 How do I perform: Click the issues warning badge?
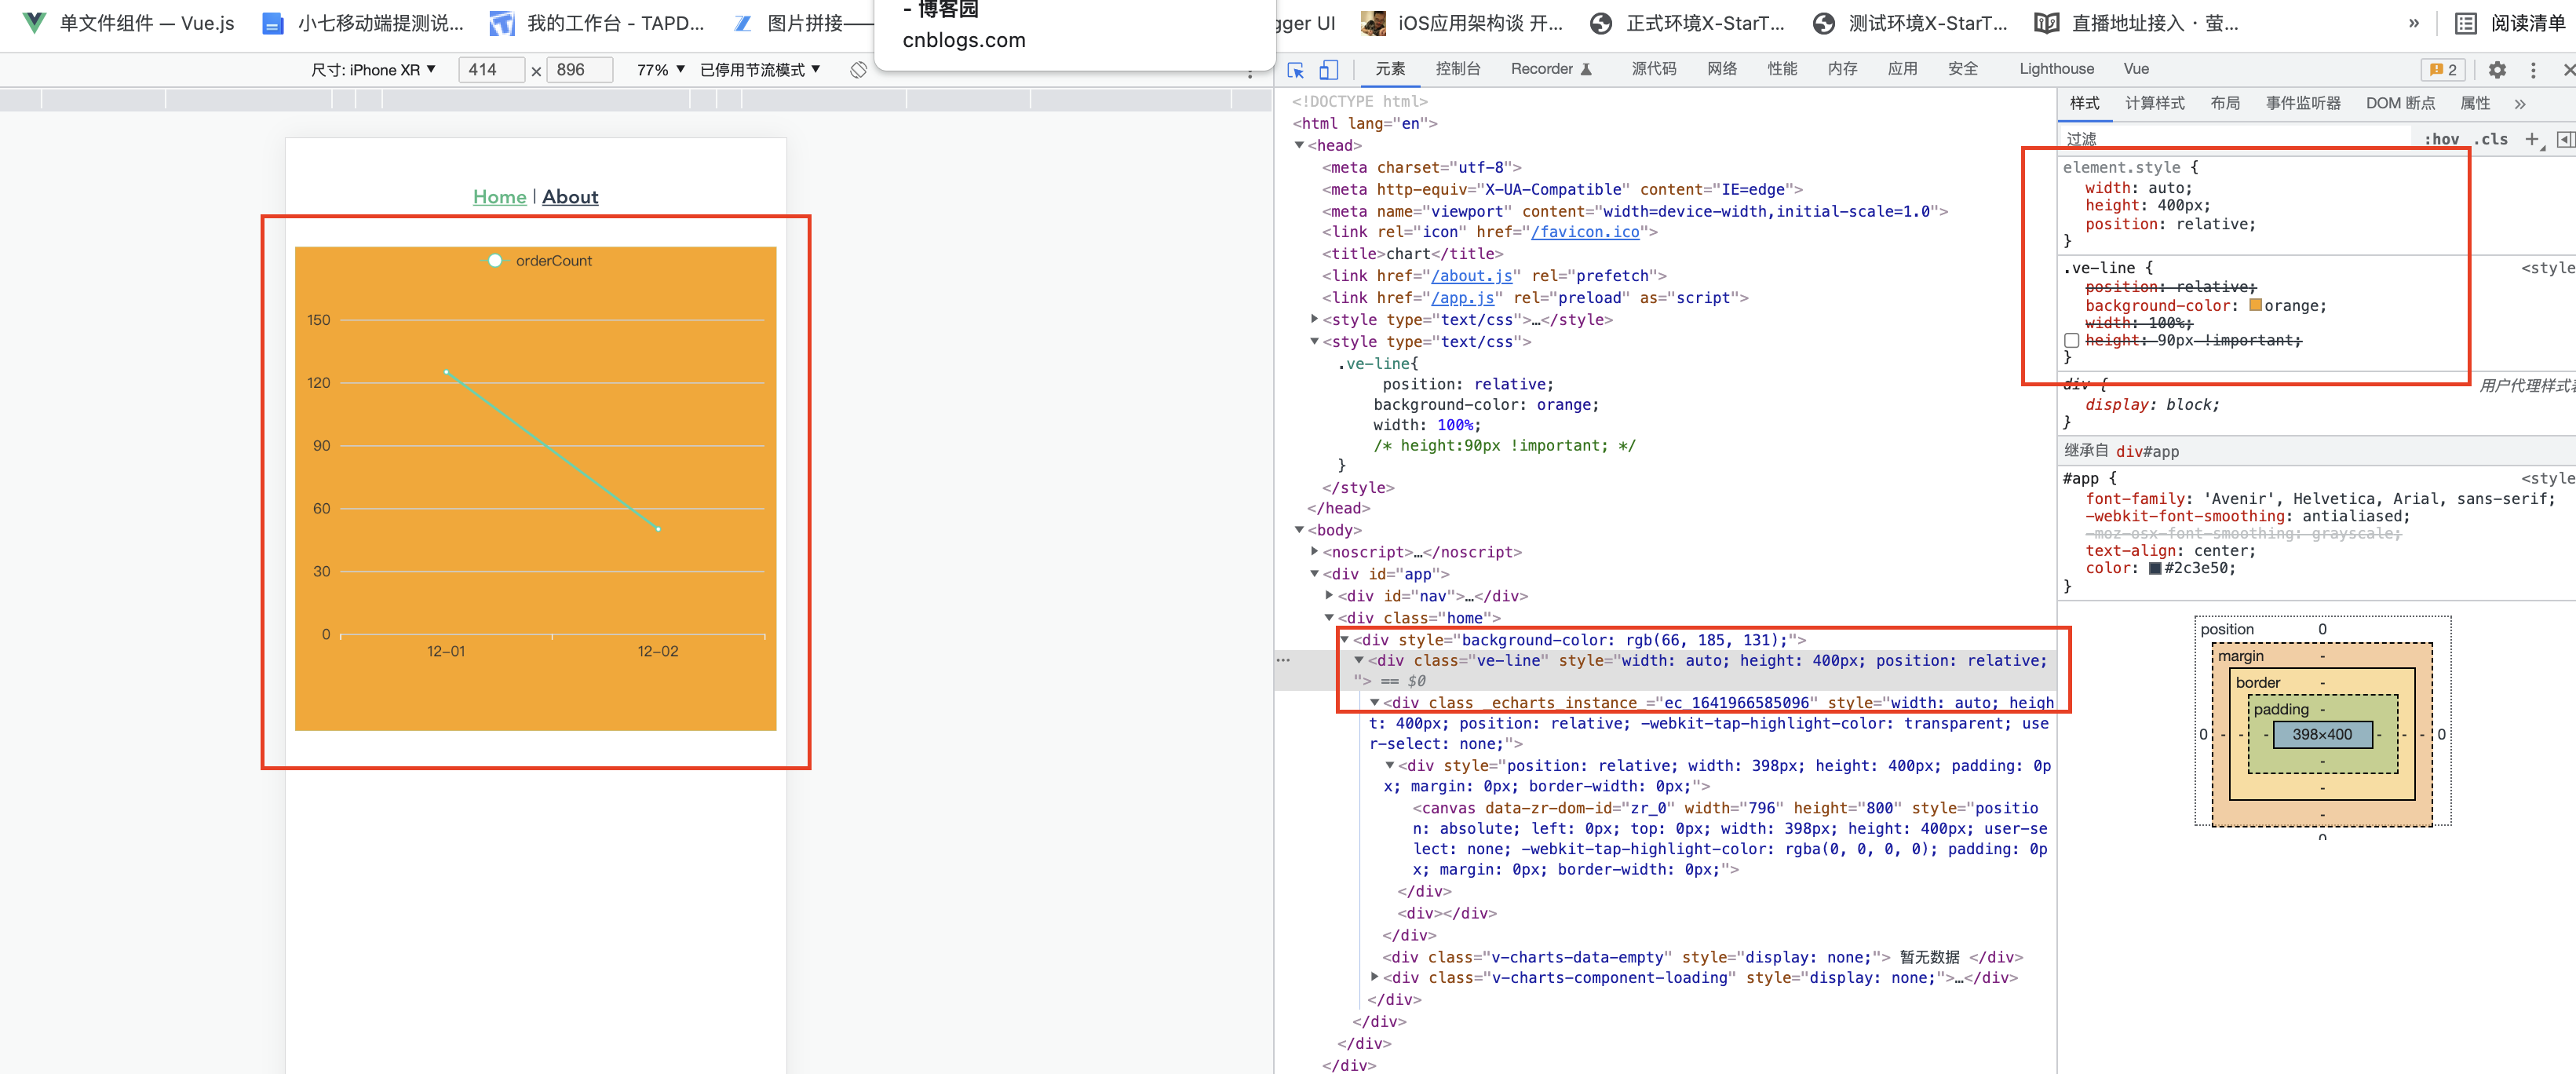[2442, 70]
